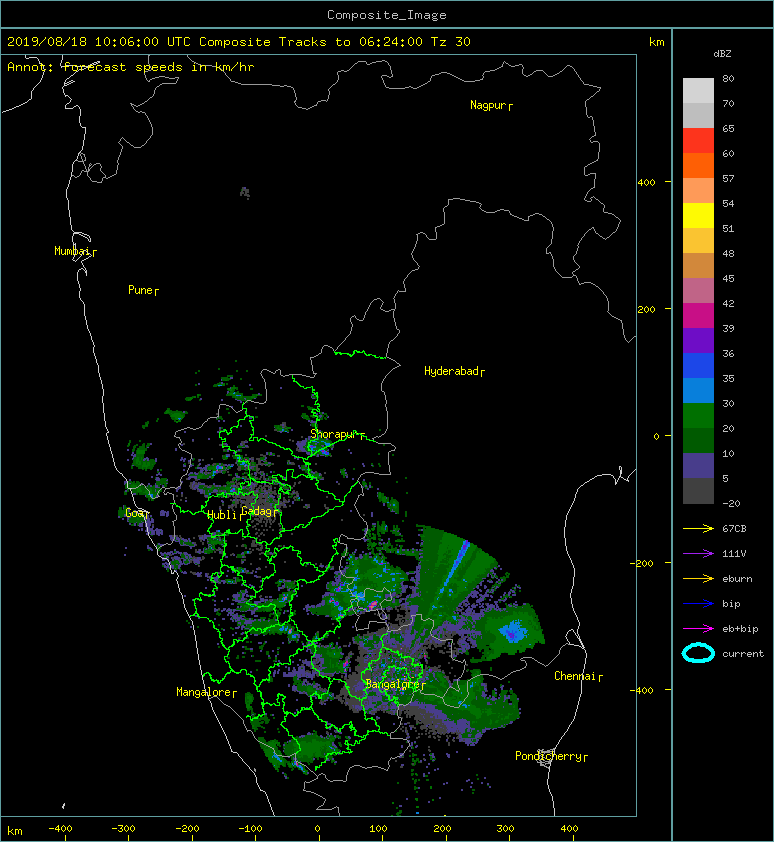Image resolution: width=774 pixels, height=842 pixels.
Task: Click the 0 tick on horizontal axis
Action: click(317, 829)
